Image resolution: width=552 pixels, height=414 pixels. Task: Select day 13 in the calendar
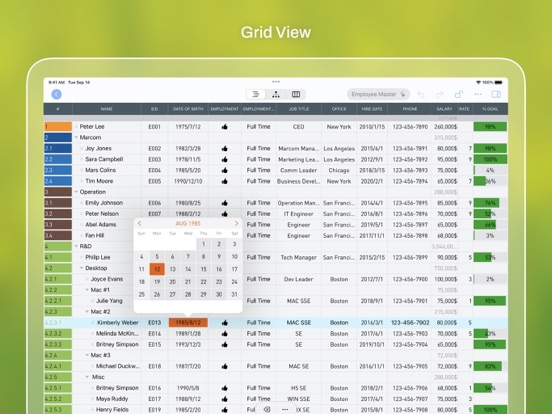click(172, 269)
